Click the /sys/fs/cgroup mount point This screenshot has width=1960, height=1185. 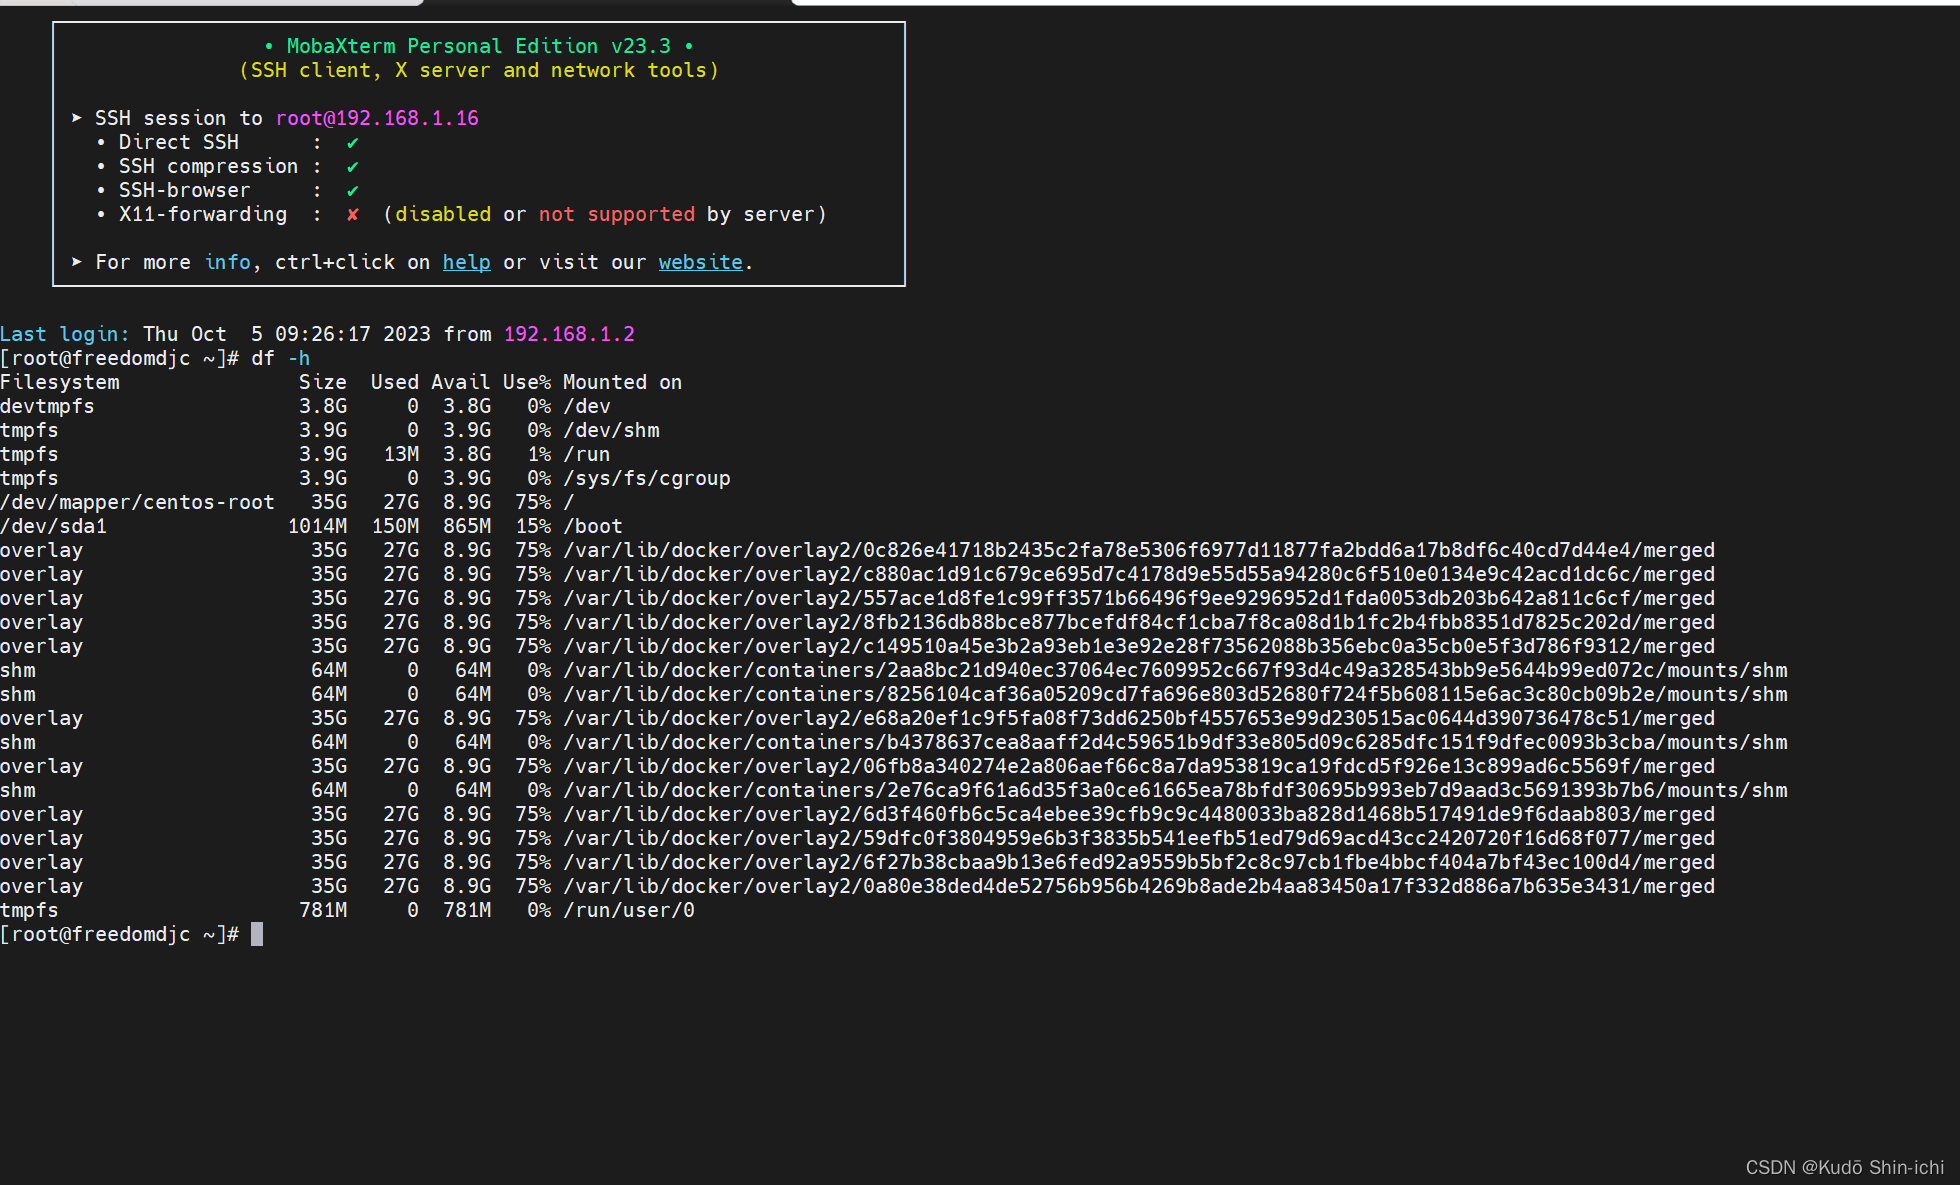647,478
